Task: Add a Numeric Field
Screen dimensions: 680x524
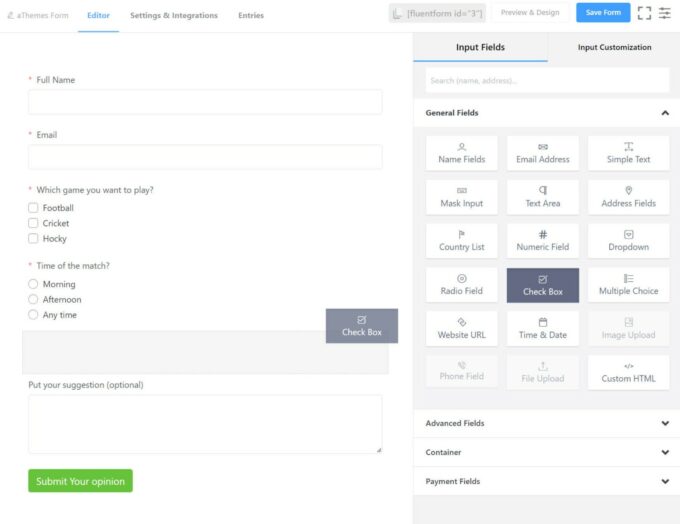Action: (x=543, y=241)
